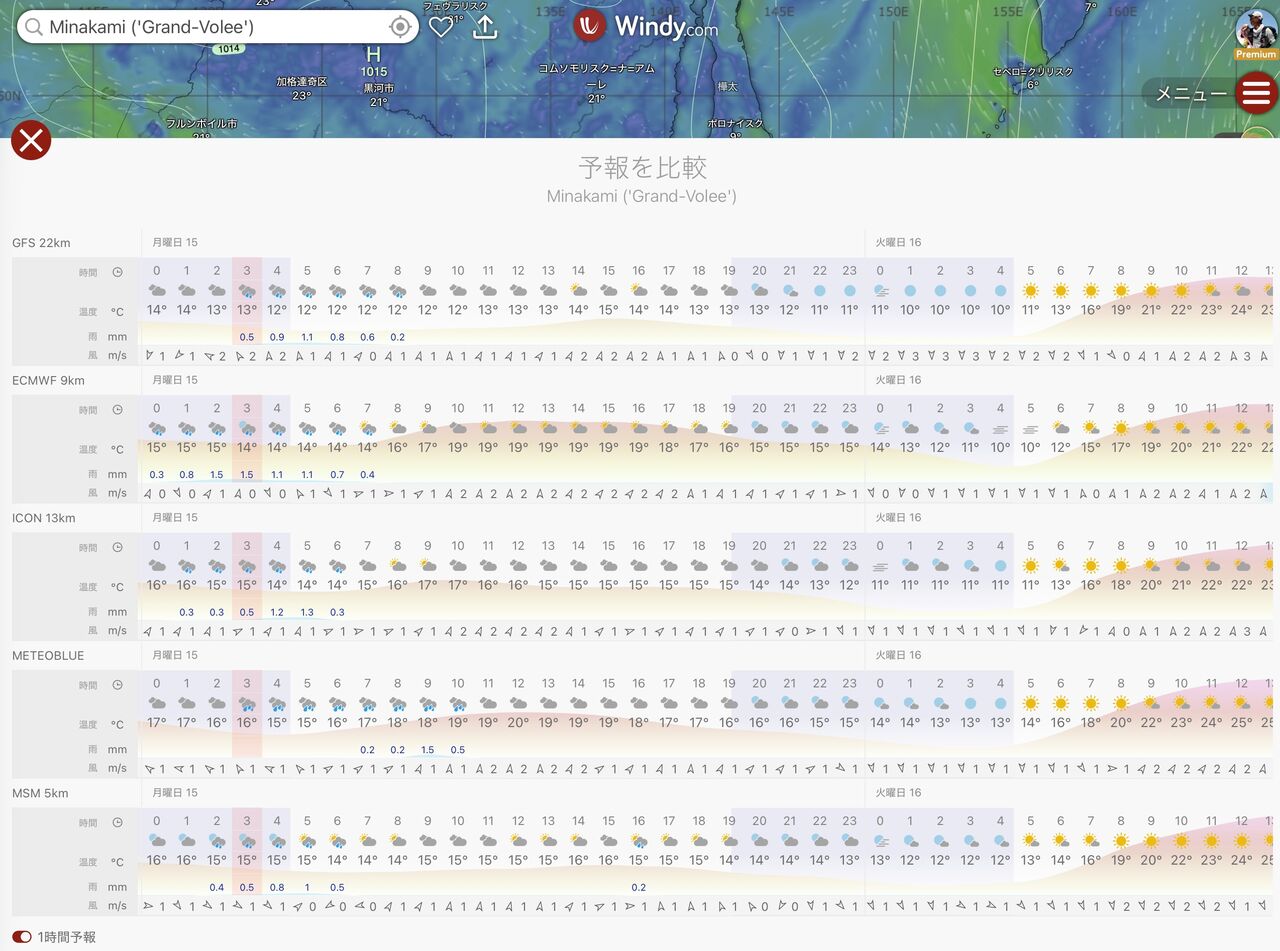Click 火曜日 16 in the METEOBLUE row
Image resolution: width=1280 pixels, height=951 pixels.
point(898,655)
